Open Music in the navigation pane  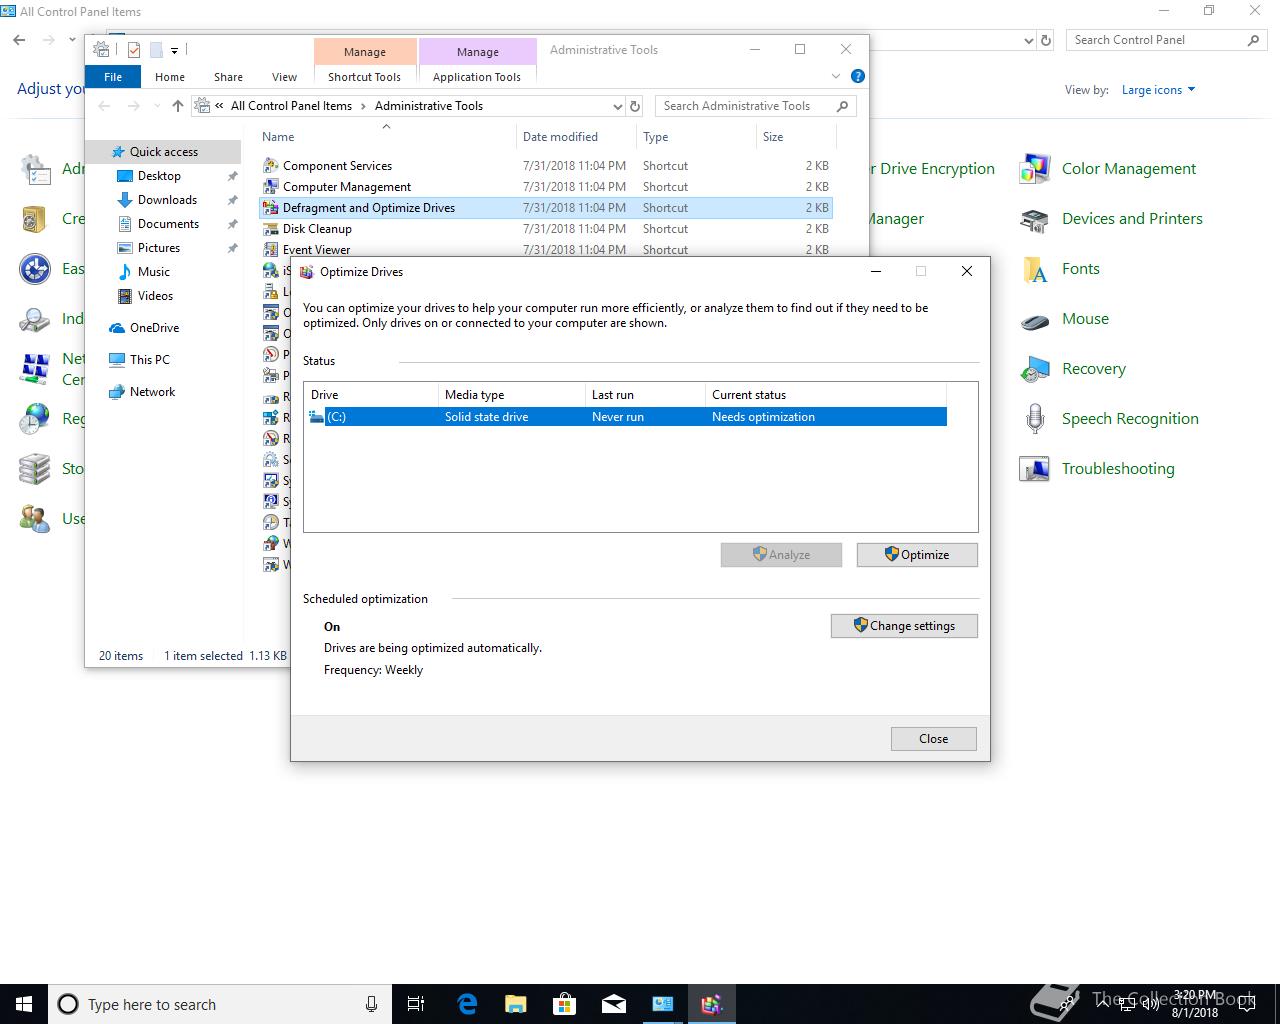[153, 272]
